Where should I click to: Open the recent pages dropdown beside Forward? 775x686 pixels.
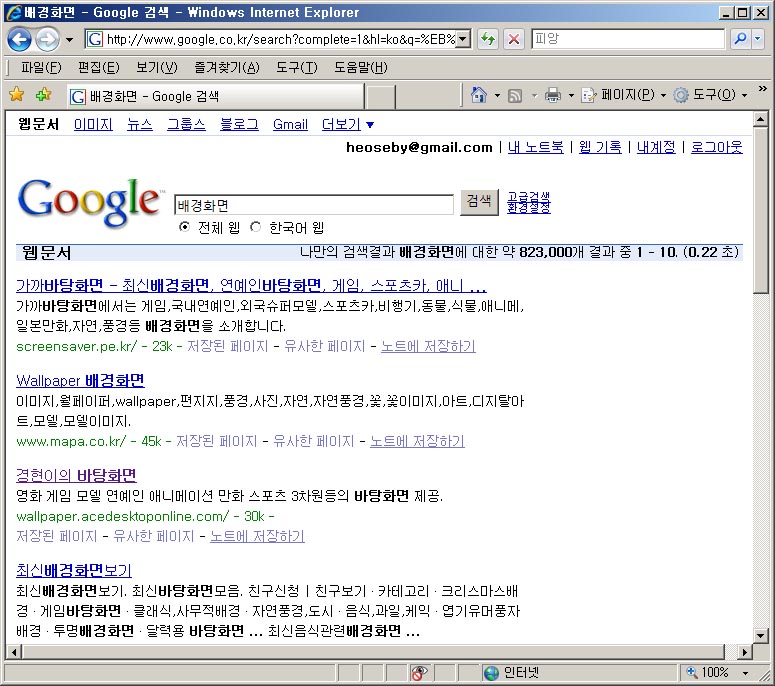69,40
